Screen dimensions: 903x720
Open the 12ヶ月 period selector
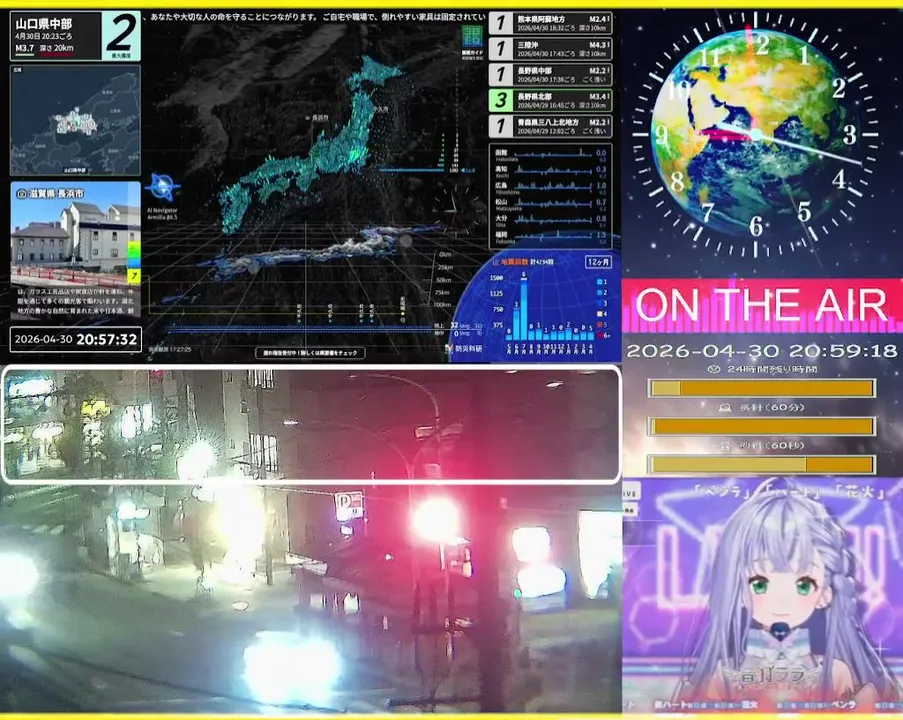[x=598, y=262]
